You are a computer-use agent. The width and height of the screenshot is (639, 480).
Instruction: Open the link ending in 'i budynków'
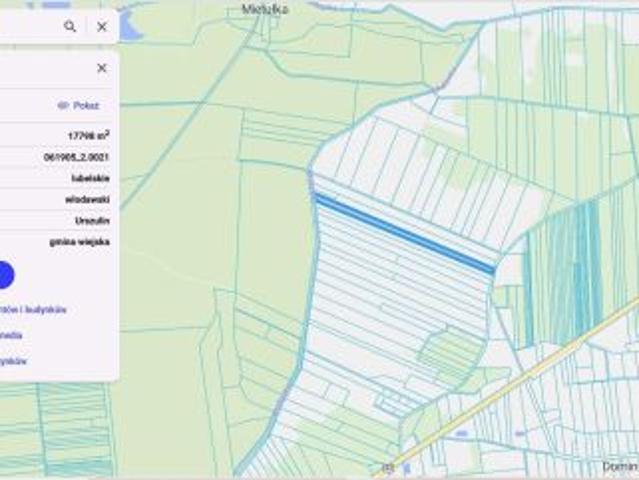click(x=33, y=310)
